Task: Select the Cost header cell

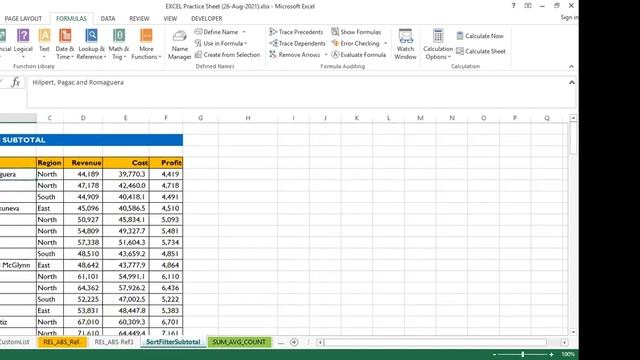Action: coord(126,163)
